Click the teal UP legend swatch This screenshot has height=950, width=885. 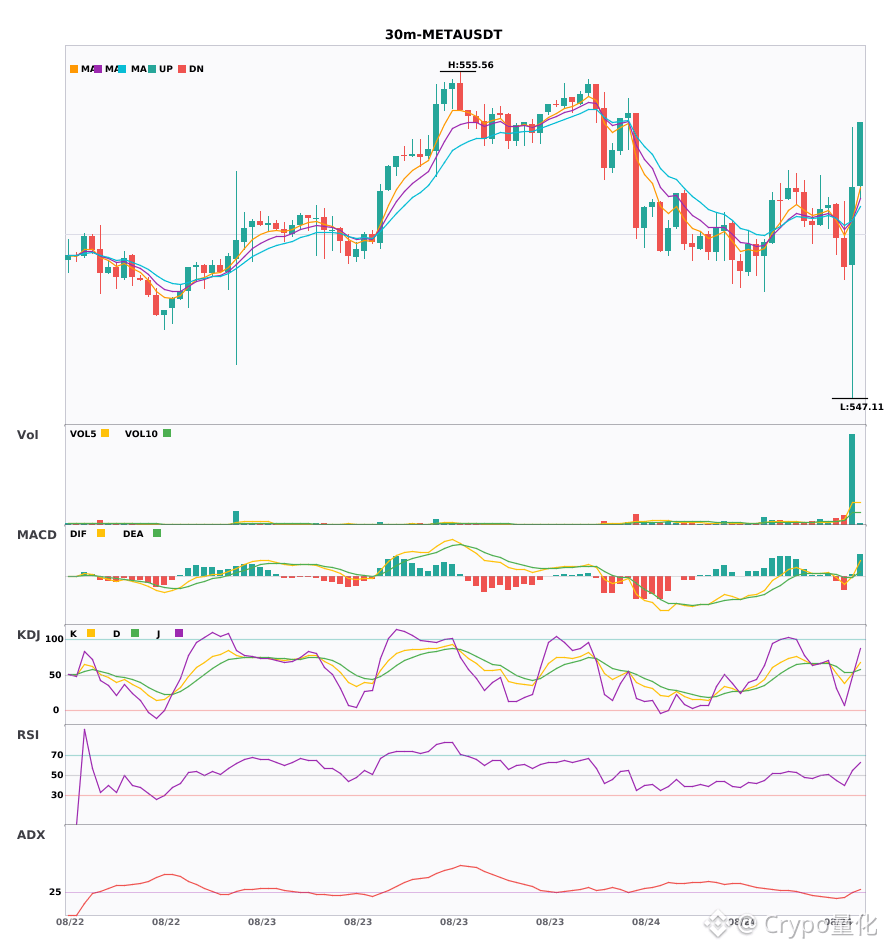[x=152, y=69]
